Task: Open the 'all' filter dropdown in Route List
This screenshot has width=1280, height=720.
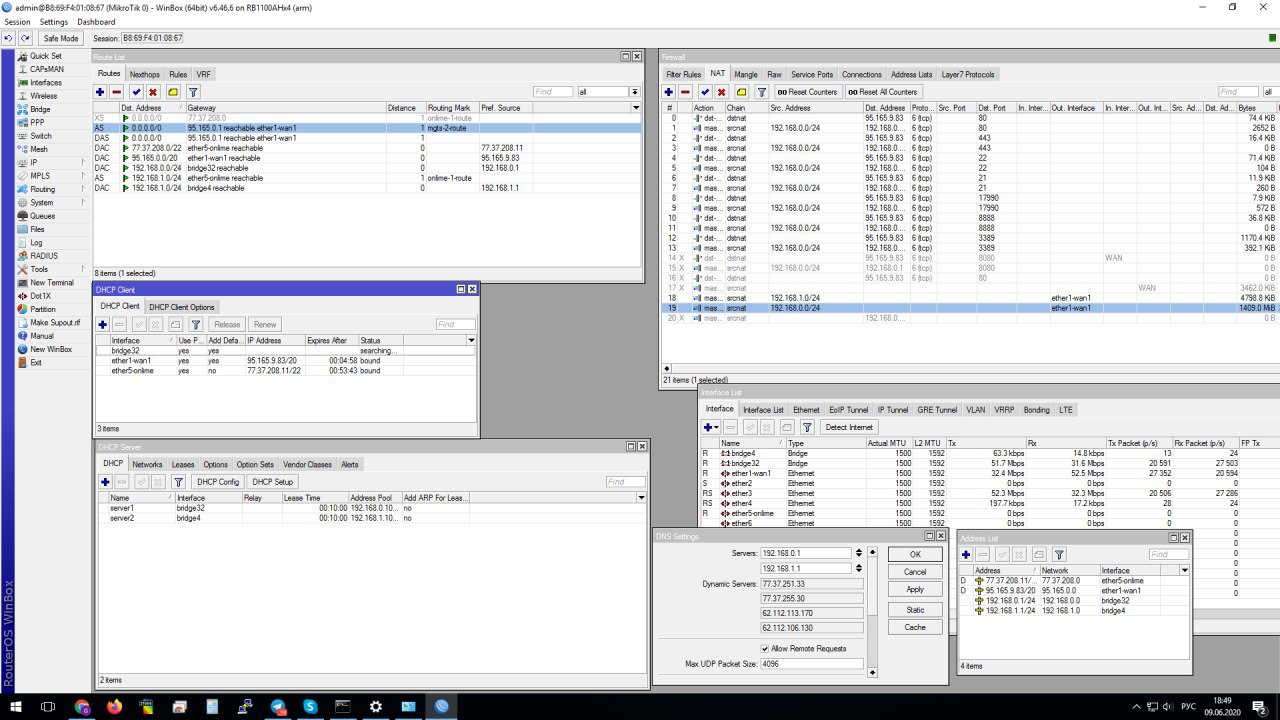Action: click(635, 92)
